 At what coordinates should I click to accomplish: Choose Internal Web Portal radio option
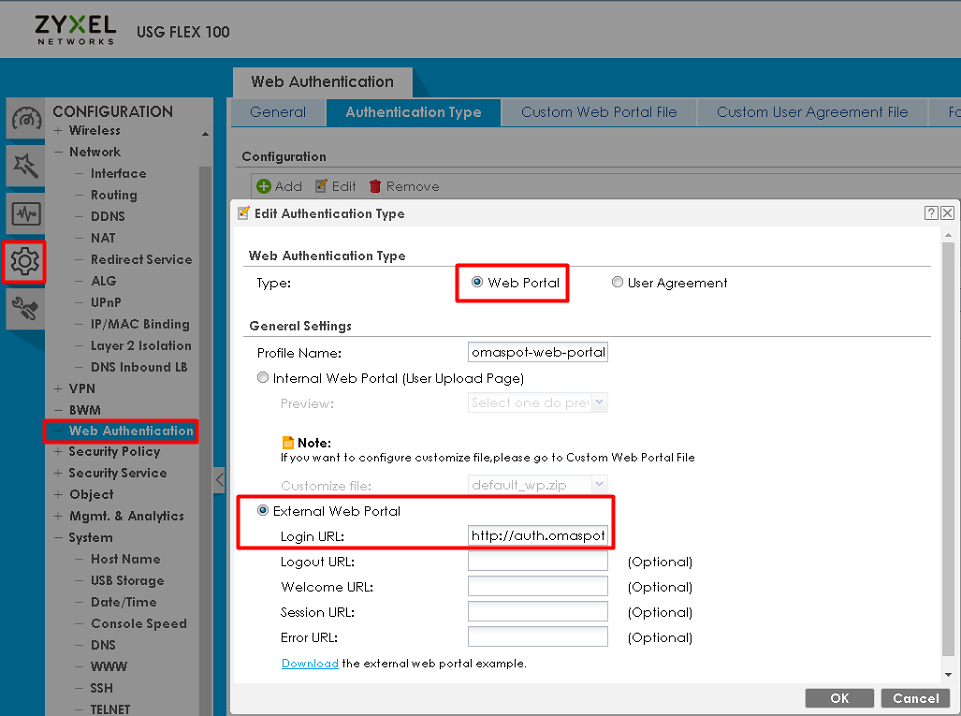(263, 378)
